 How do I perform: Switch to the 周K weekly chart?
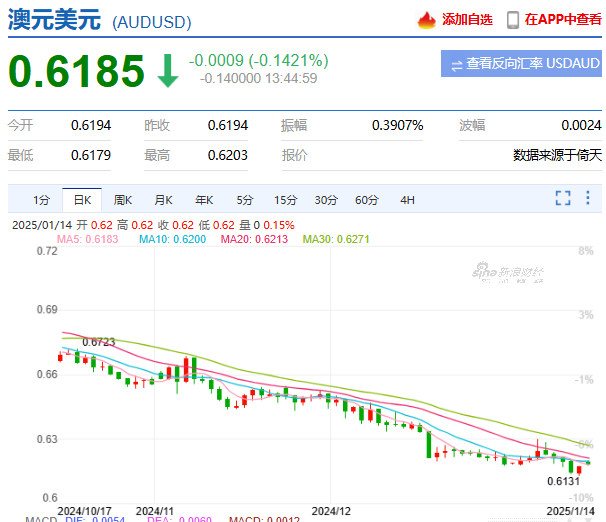[x=123, y=199]
